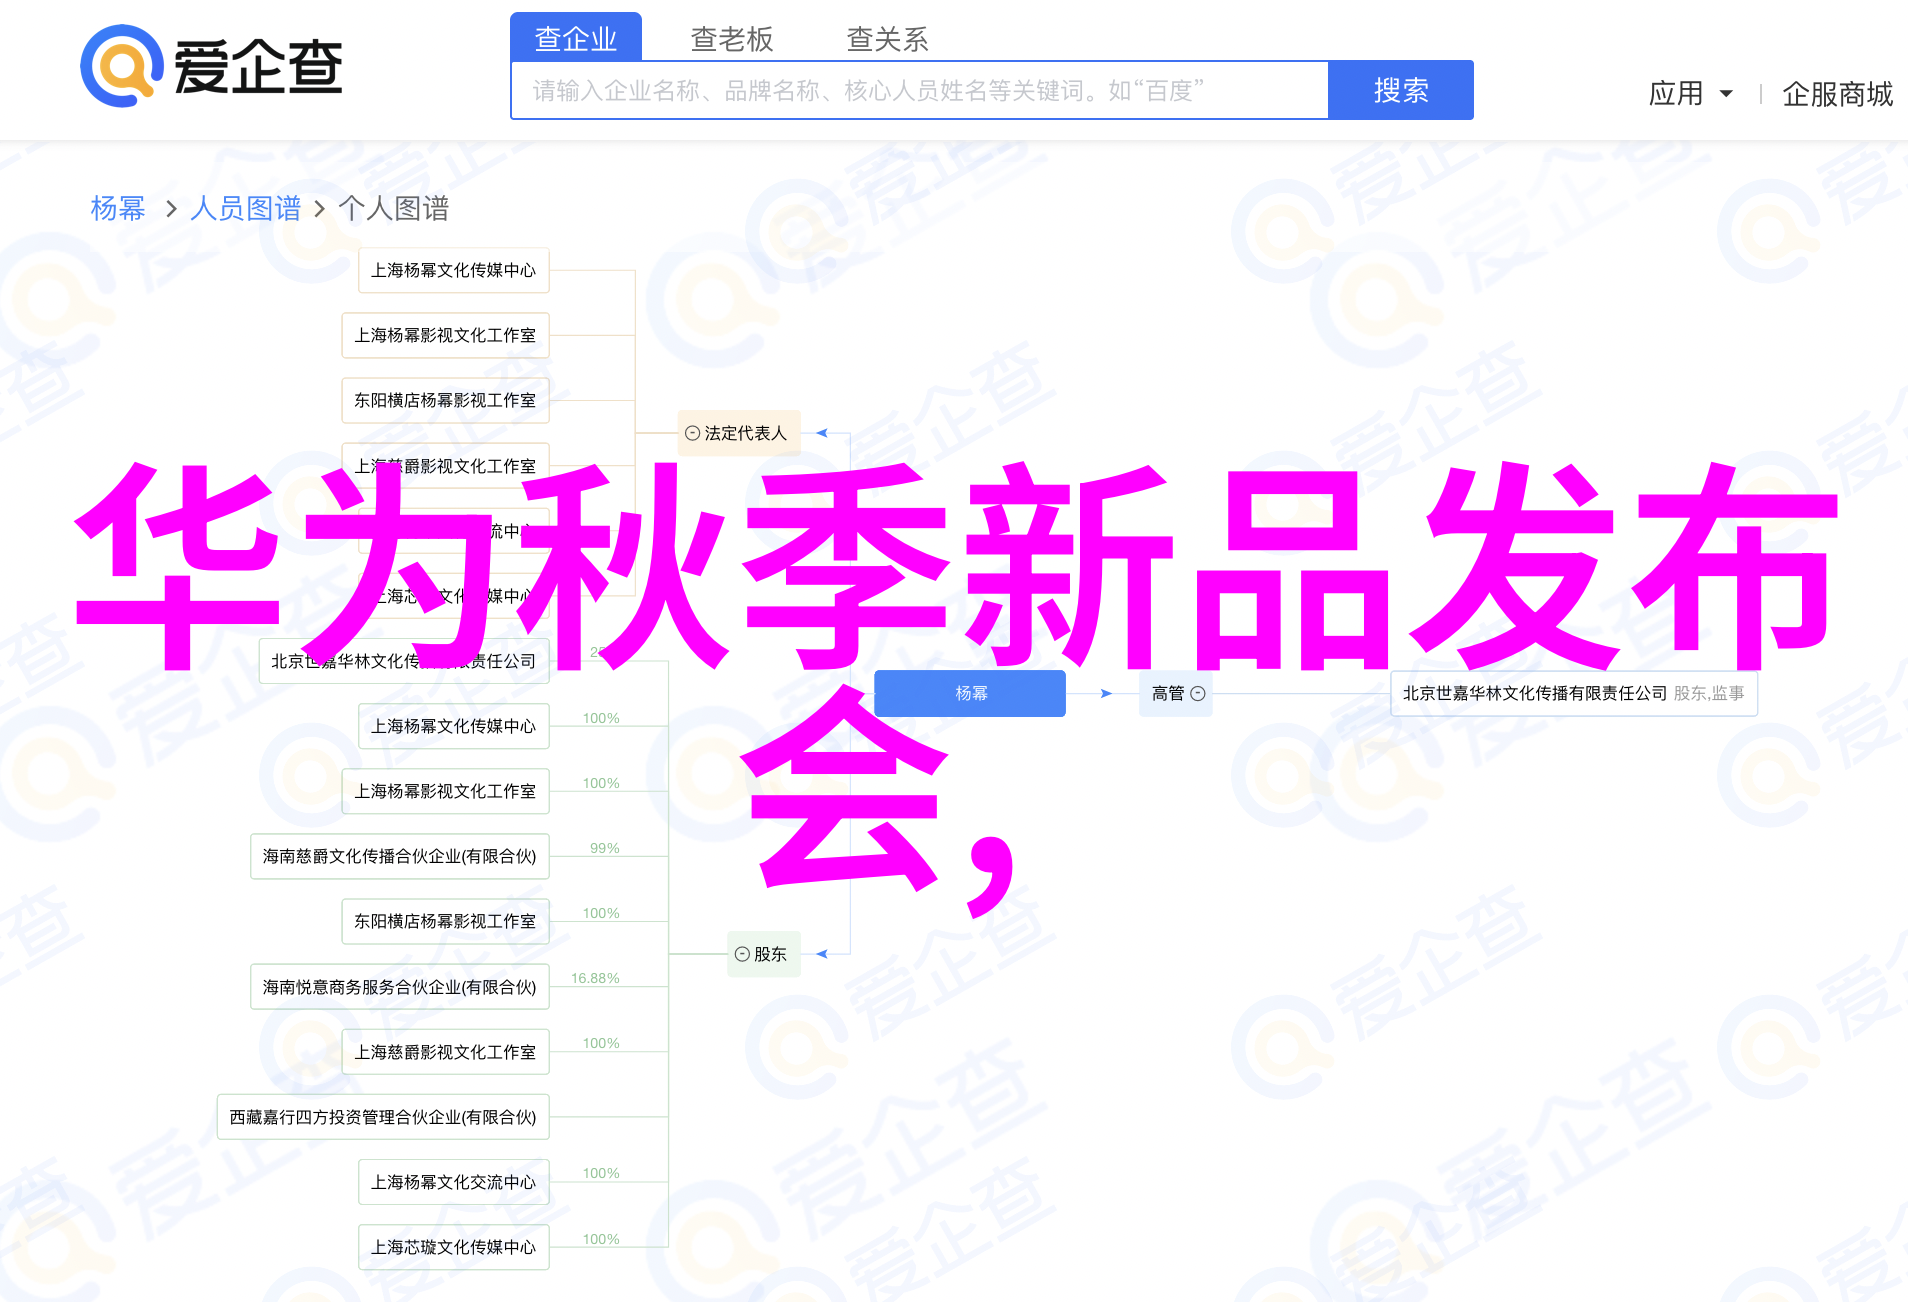
Task: Open the top 上海杨幂文化传媒中心 node
Action: click(x=454, y=270)
